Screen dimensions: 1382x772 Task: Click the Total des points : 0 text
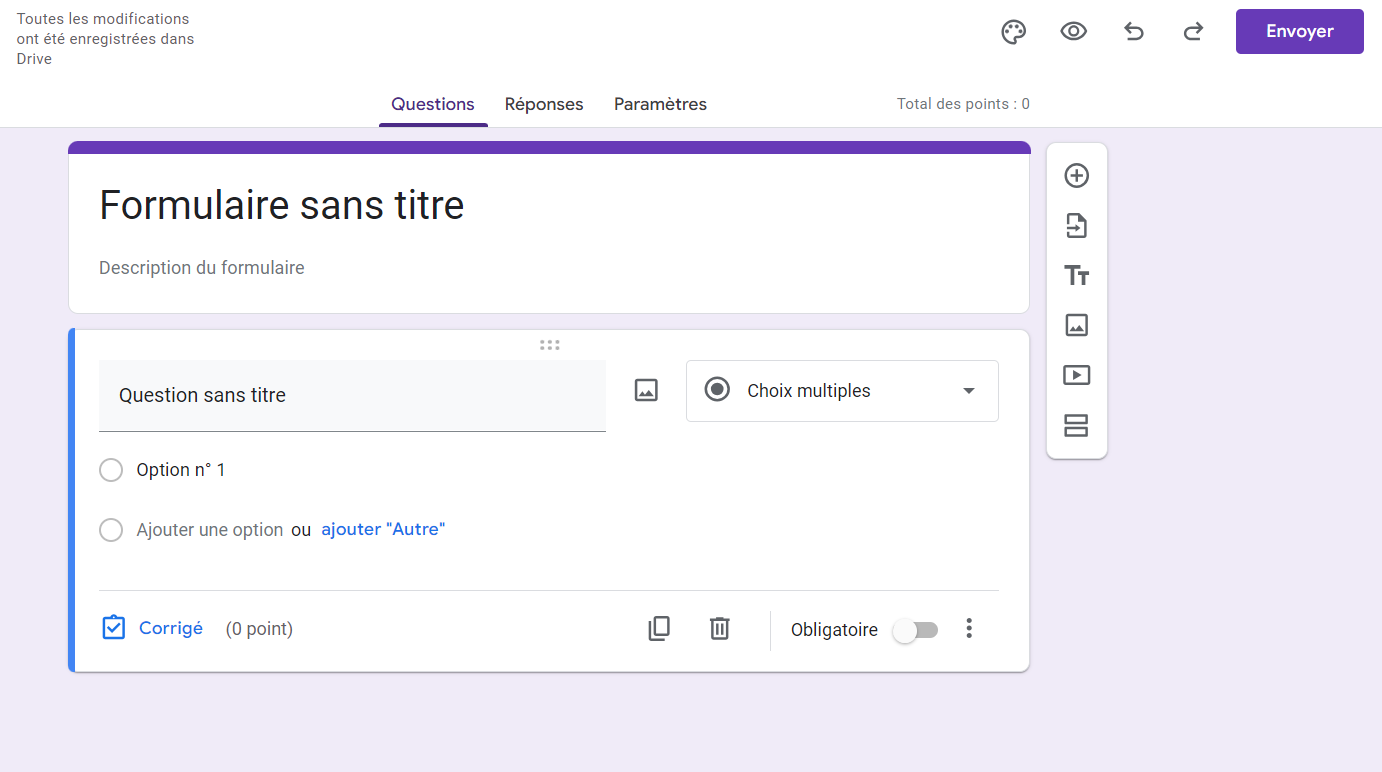963,104
